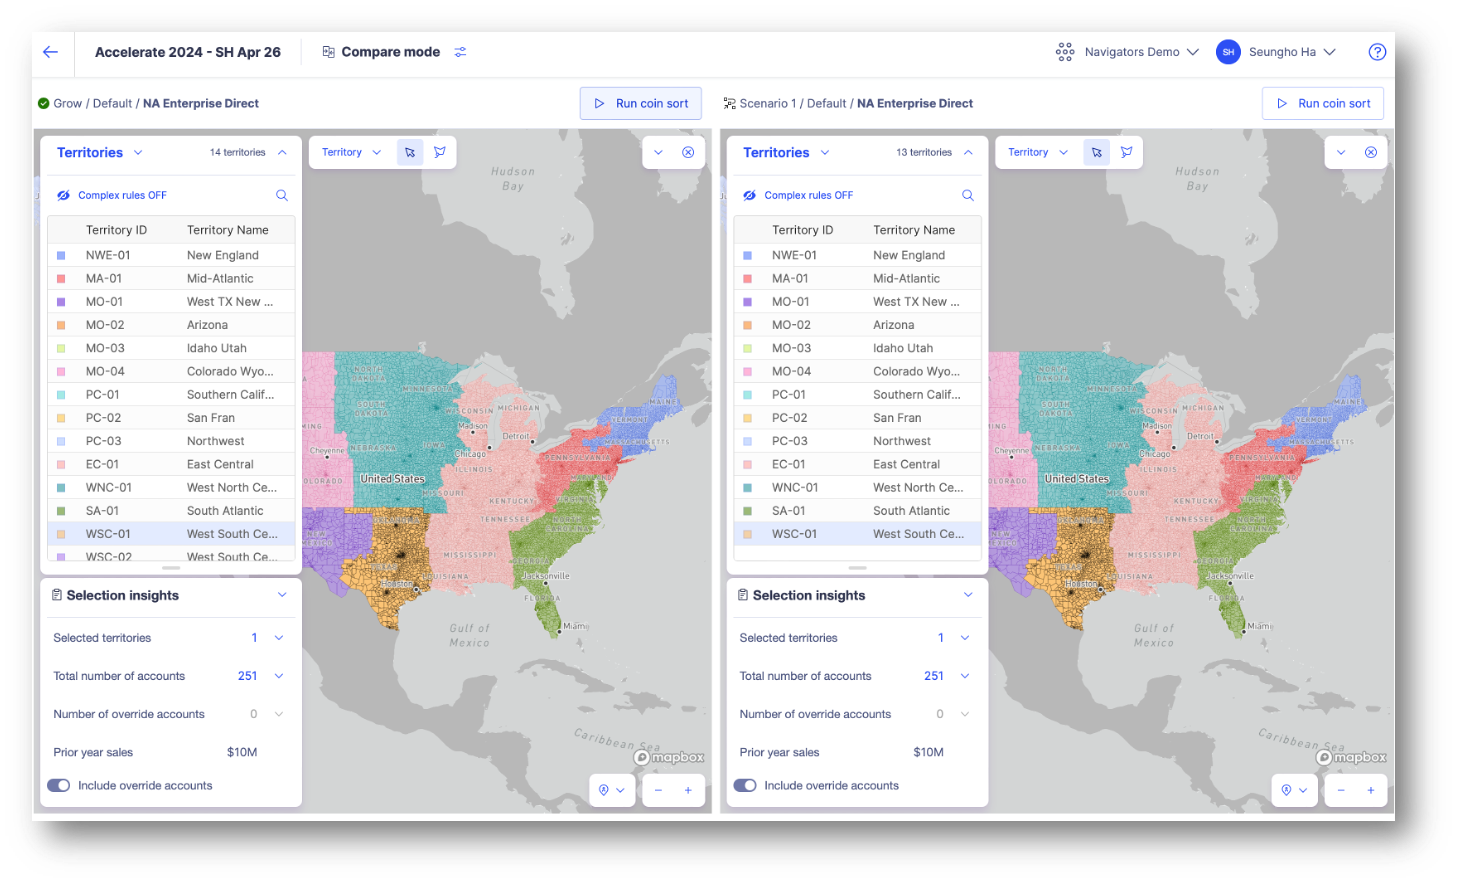Select the pointer tool on right map
The height and width of the screenshot is (884, 1458).
coord(1097,152)
